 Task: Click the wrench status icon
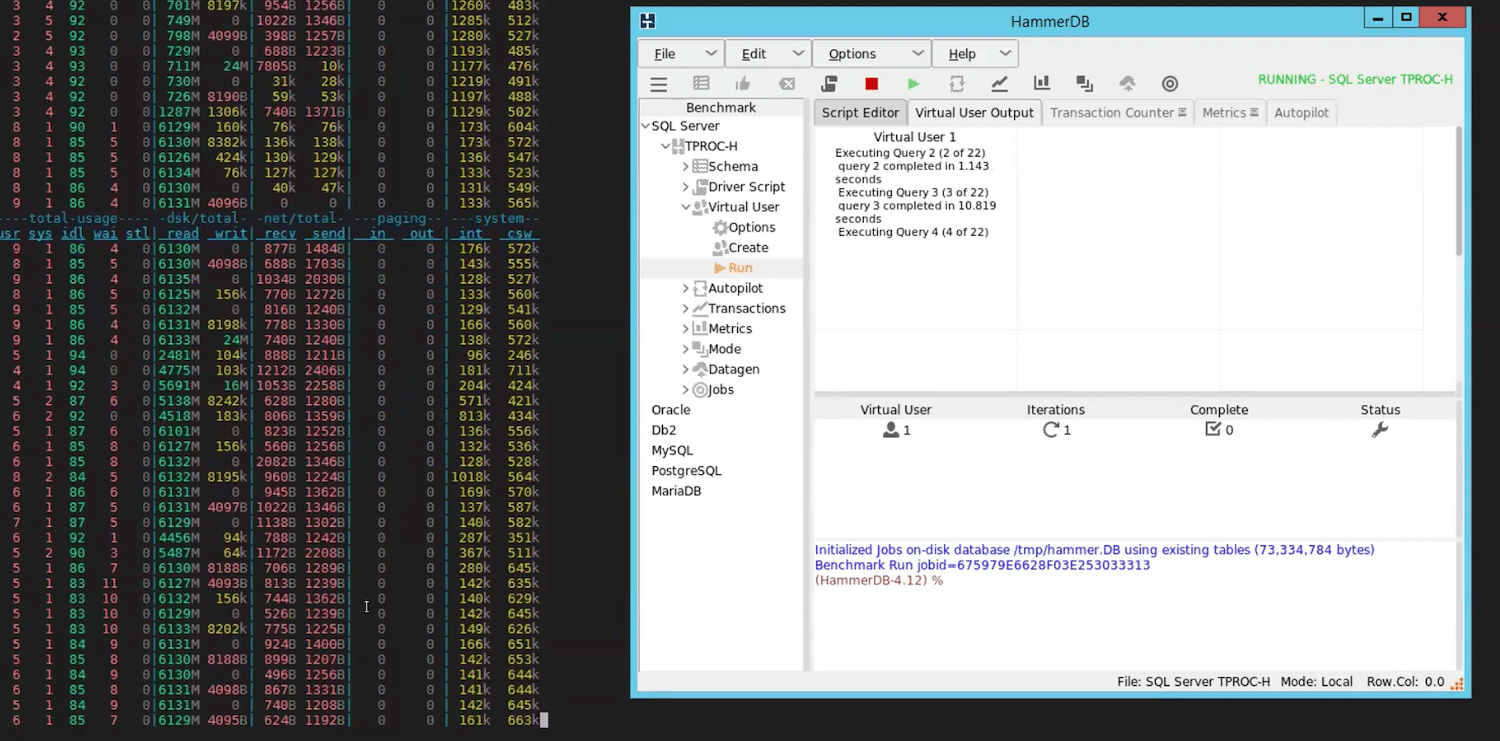coord(1380,430)
